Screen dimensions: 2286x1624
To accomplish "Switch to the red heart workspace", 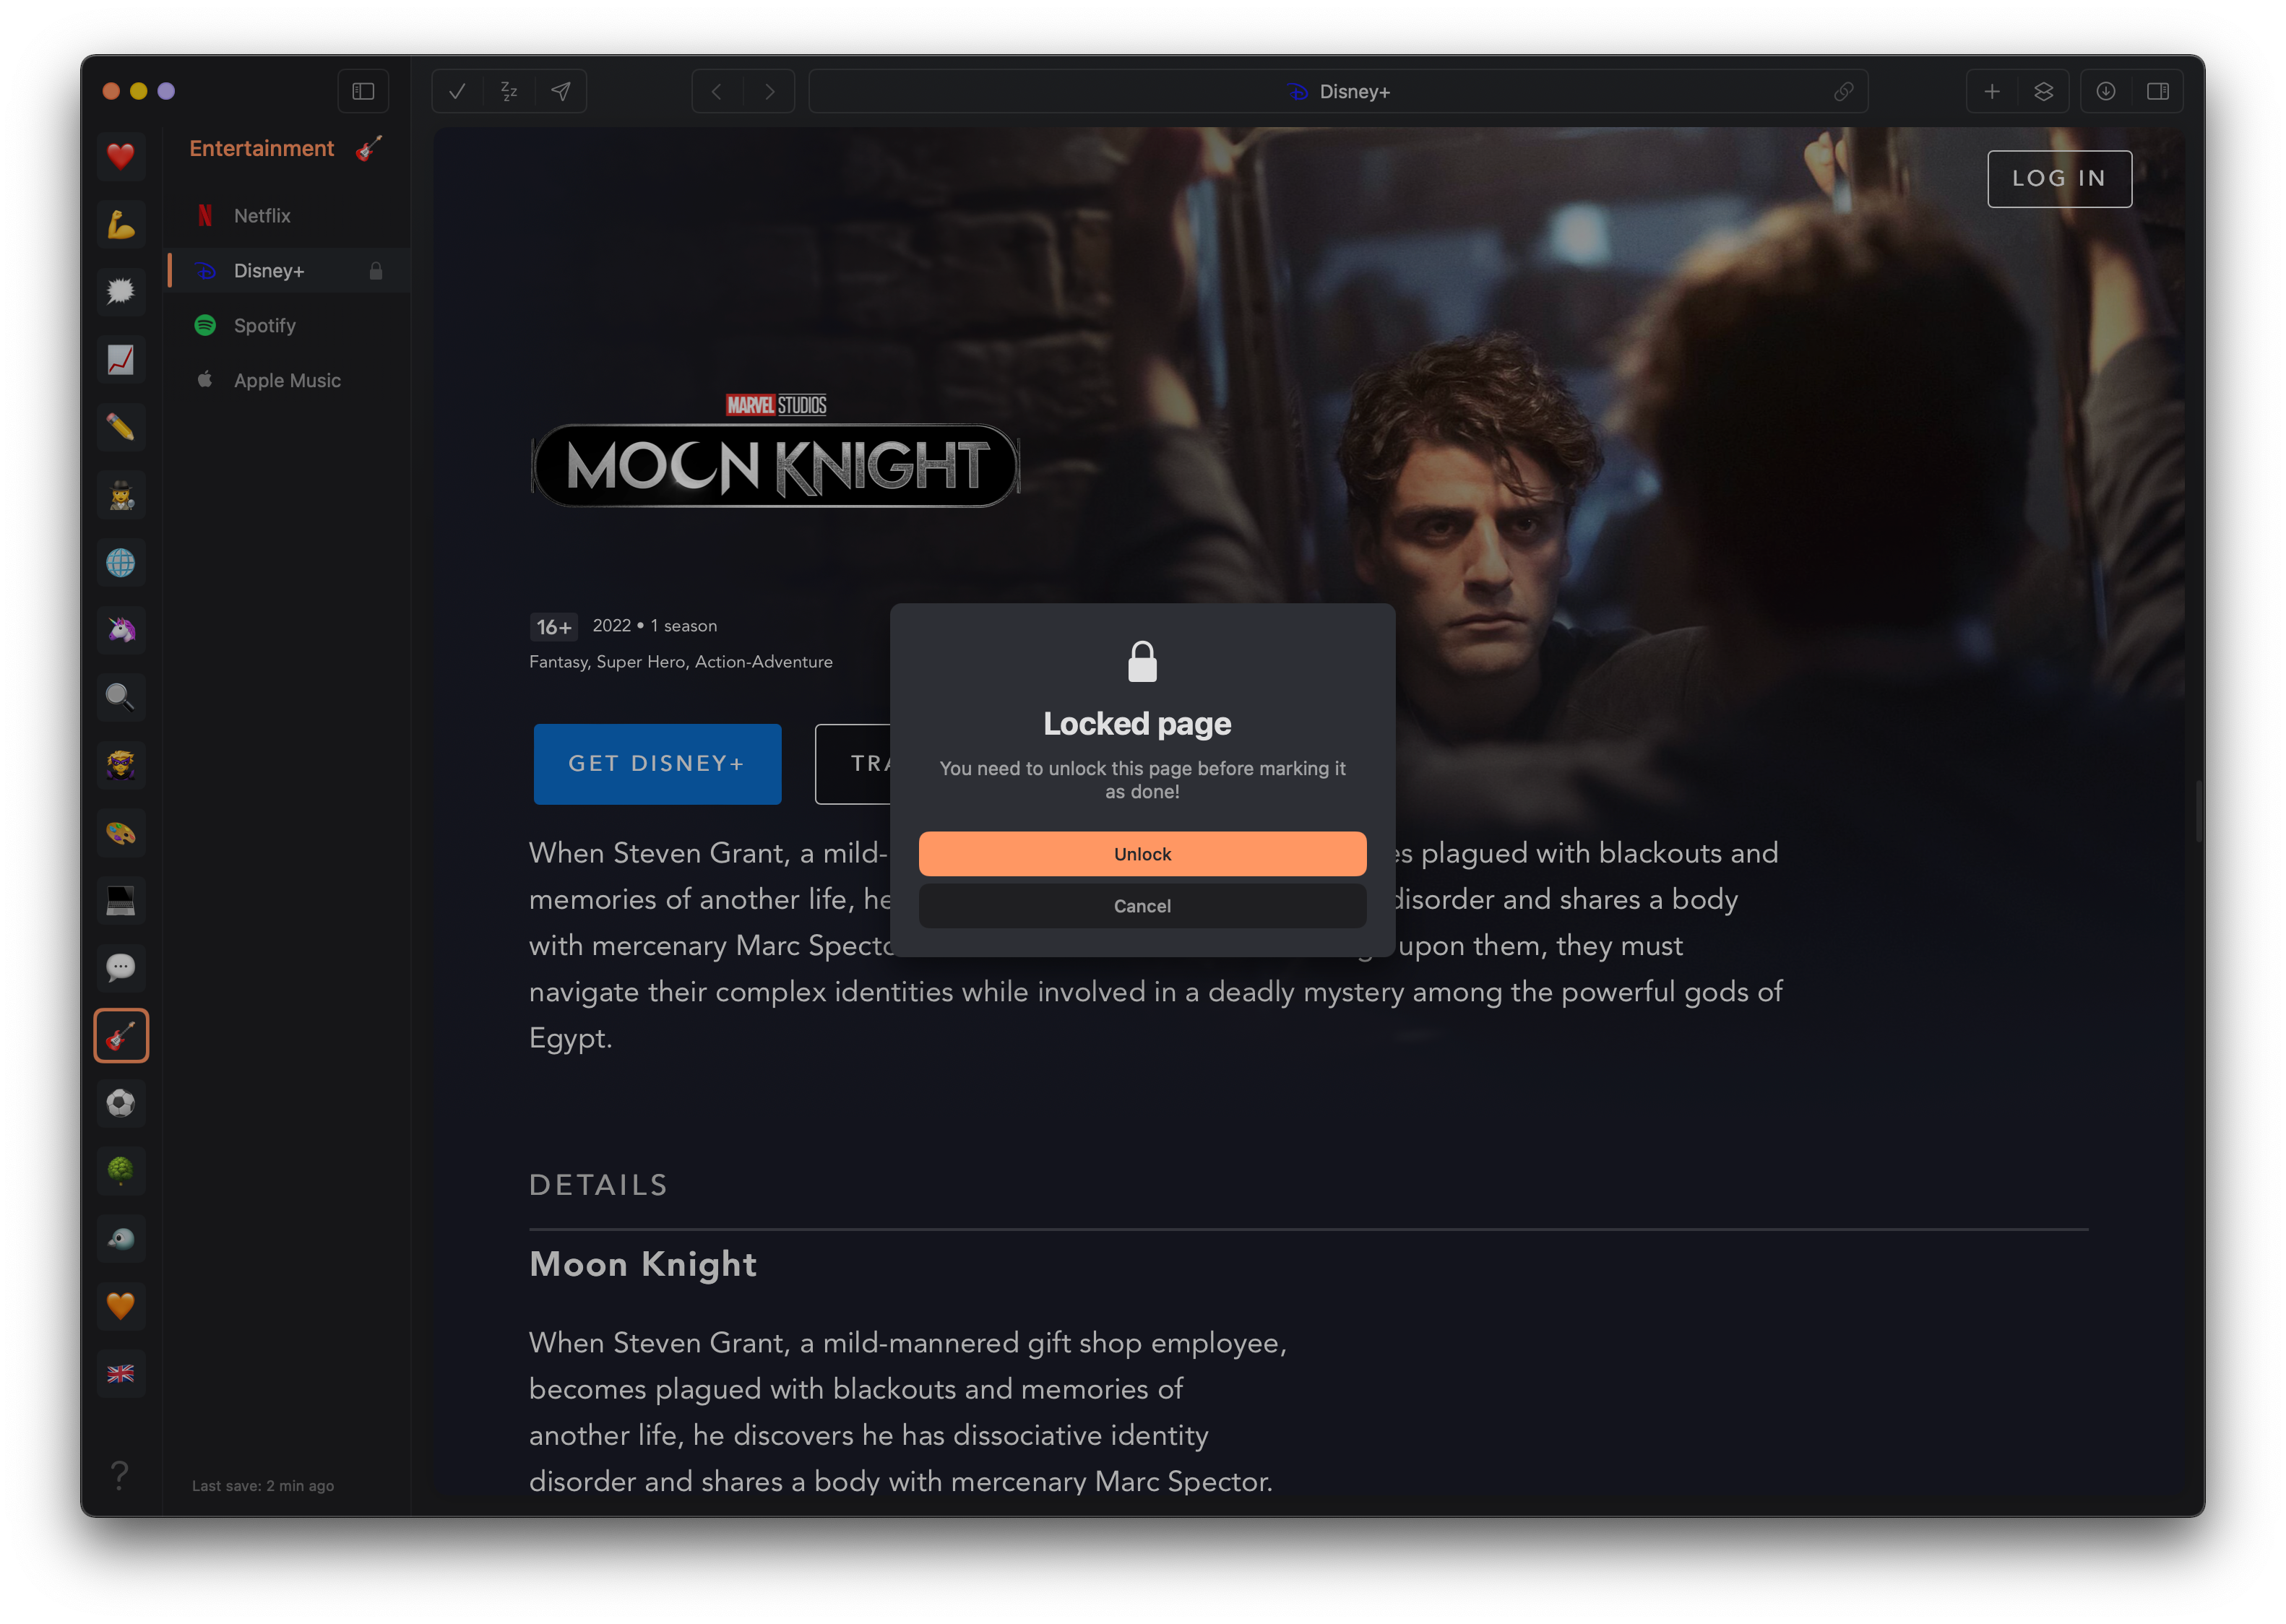I will (x=121, y=156).
